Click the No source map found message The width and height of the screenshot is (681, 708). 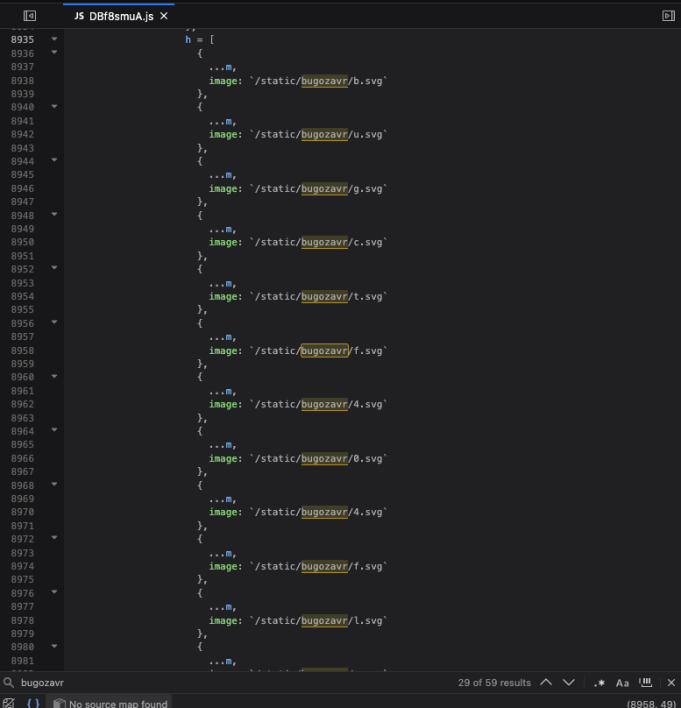118,703
